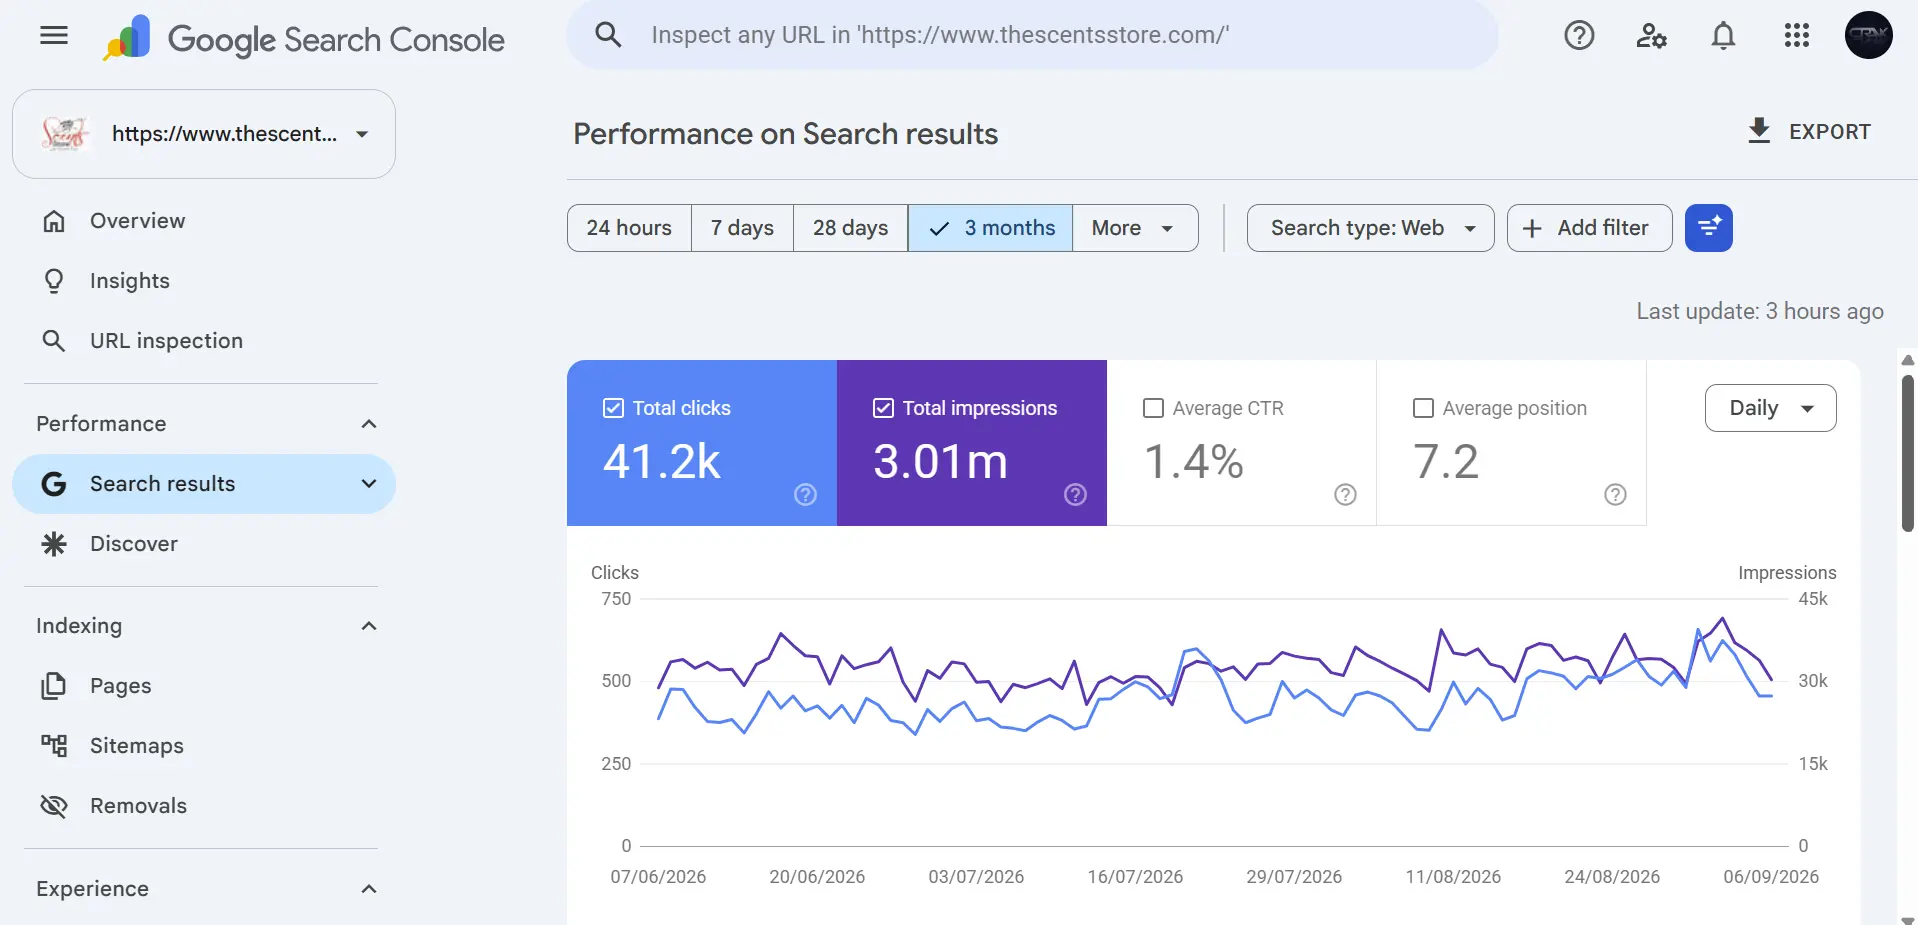Click the Google Search Console logo
Viewport: 1918px width, 925px height.
(x=304, y=39)
